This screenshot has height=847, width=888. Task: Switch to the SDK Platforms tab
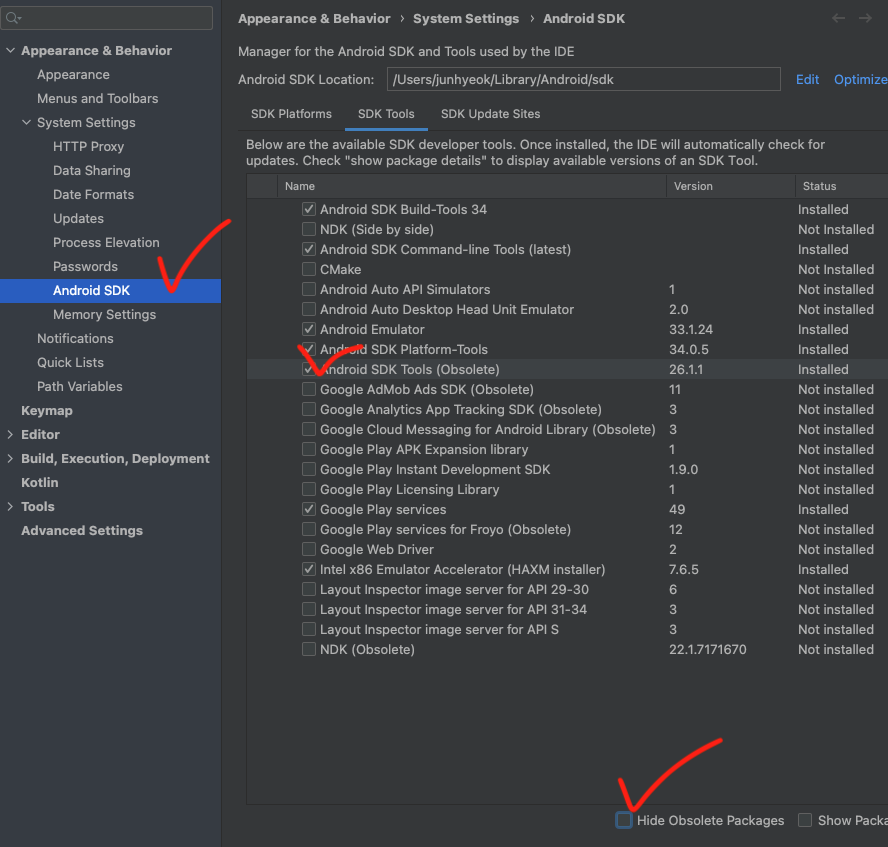click(x=291, y=114)
